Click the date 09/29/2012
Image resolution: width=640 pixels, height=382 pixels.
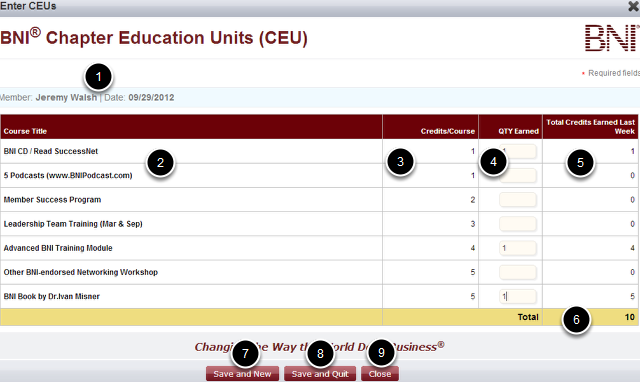[151, 98]
